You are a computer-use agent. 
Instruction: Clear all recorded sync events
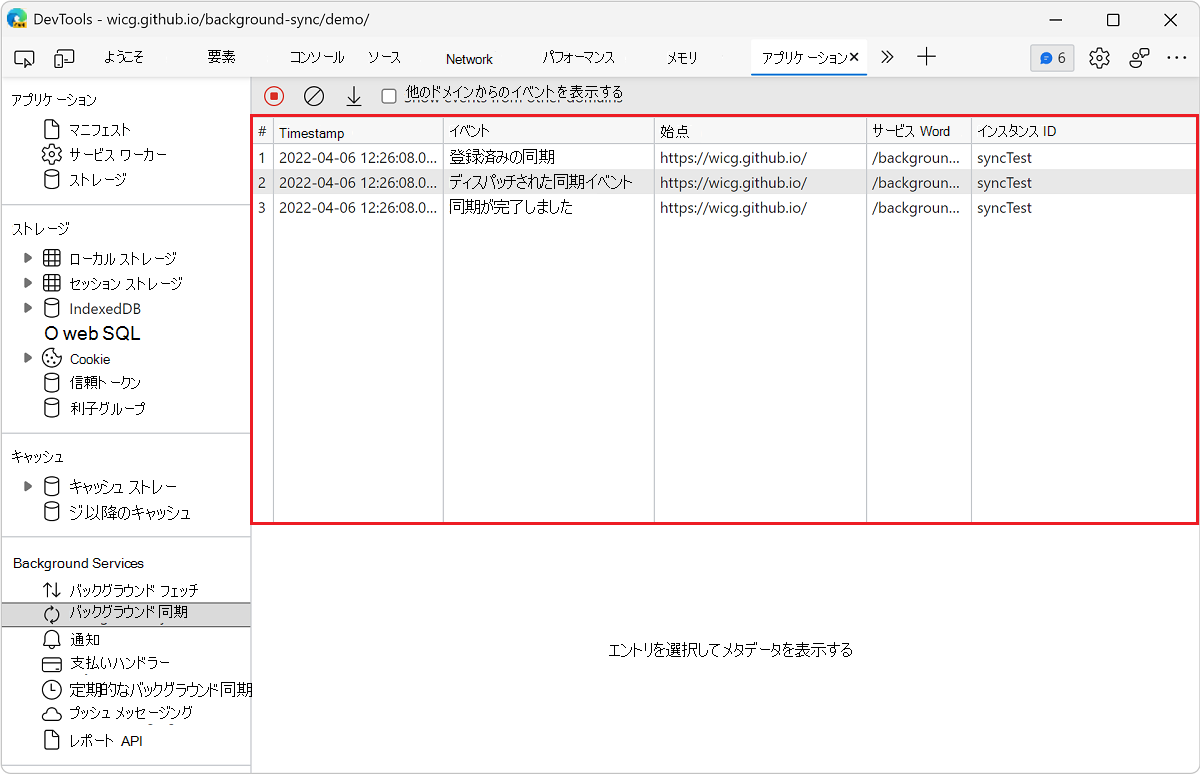(313, 94)
